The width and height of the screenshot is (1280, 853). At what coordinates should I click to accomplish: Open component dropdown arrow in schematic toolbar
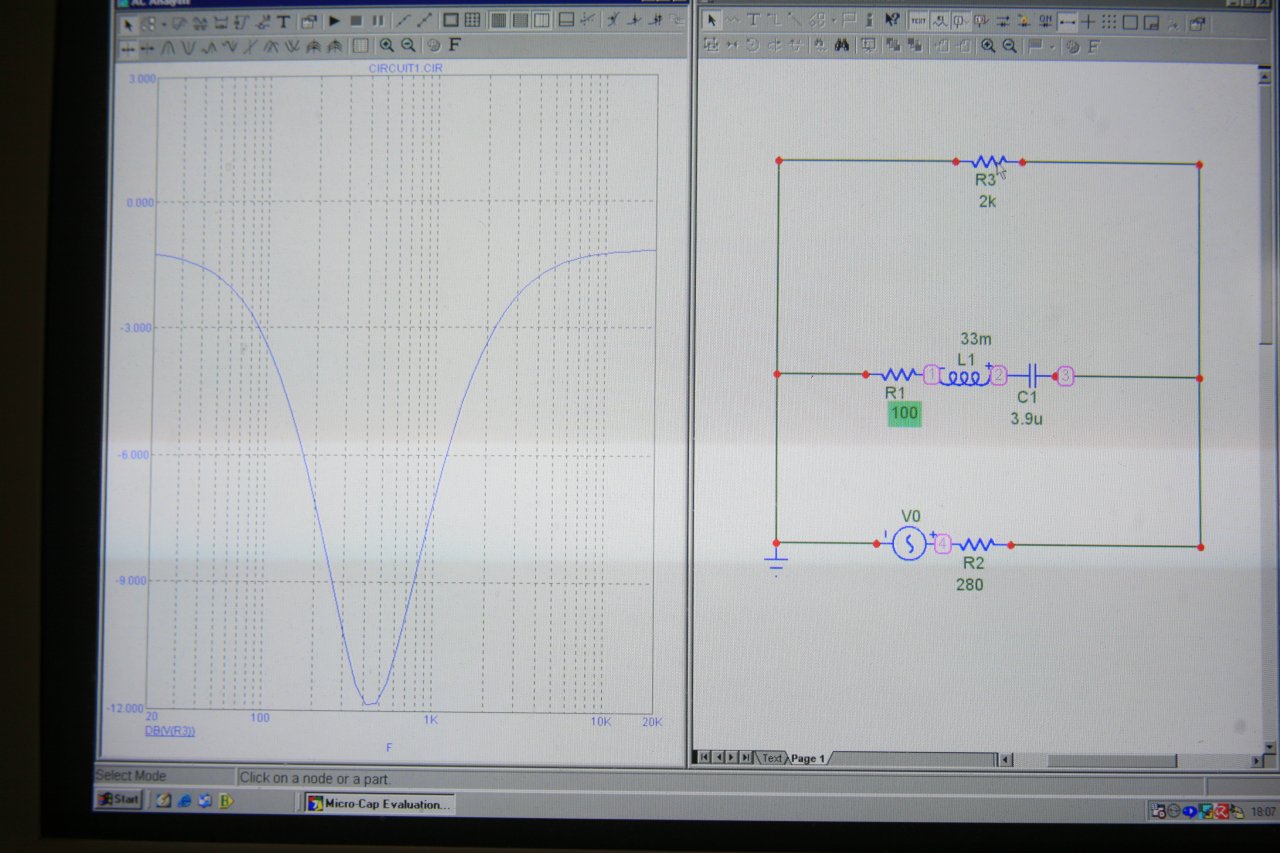click(834, 20)
